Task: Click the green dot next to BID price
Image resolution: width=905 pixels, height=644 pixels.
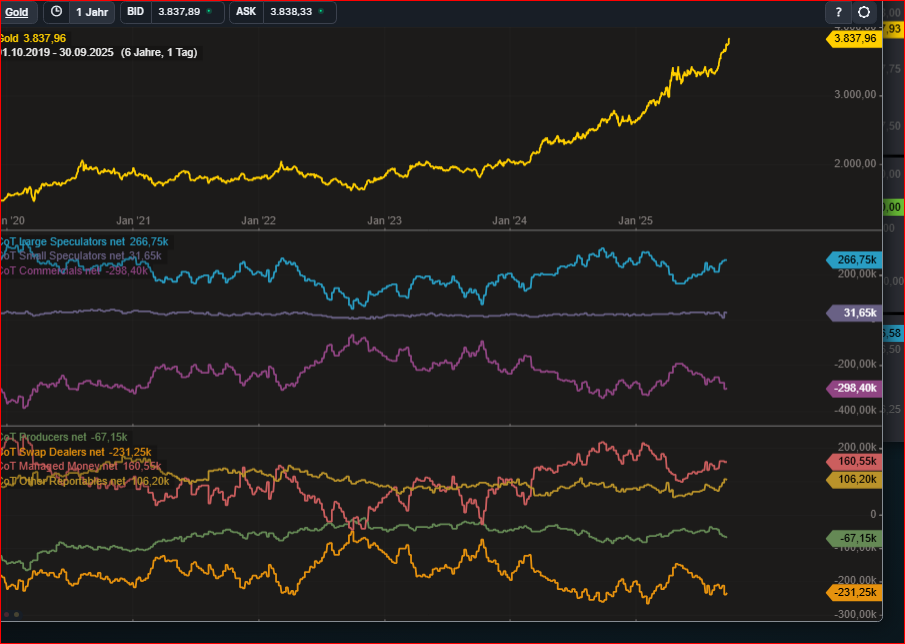Action: [208, 12]
